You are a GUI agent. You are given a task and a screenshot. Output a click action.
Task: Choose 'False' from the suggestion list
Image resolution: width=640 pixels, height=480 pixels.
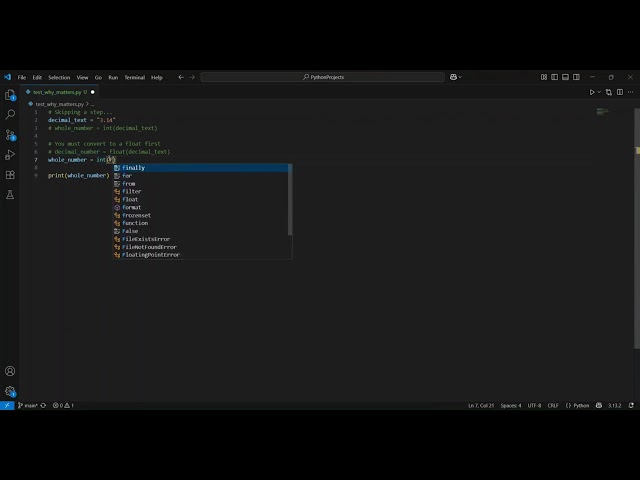(x=201, y=231)
